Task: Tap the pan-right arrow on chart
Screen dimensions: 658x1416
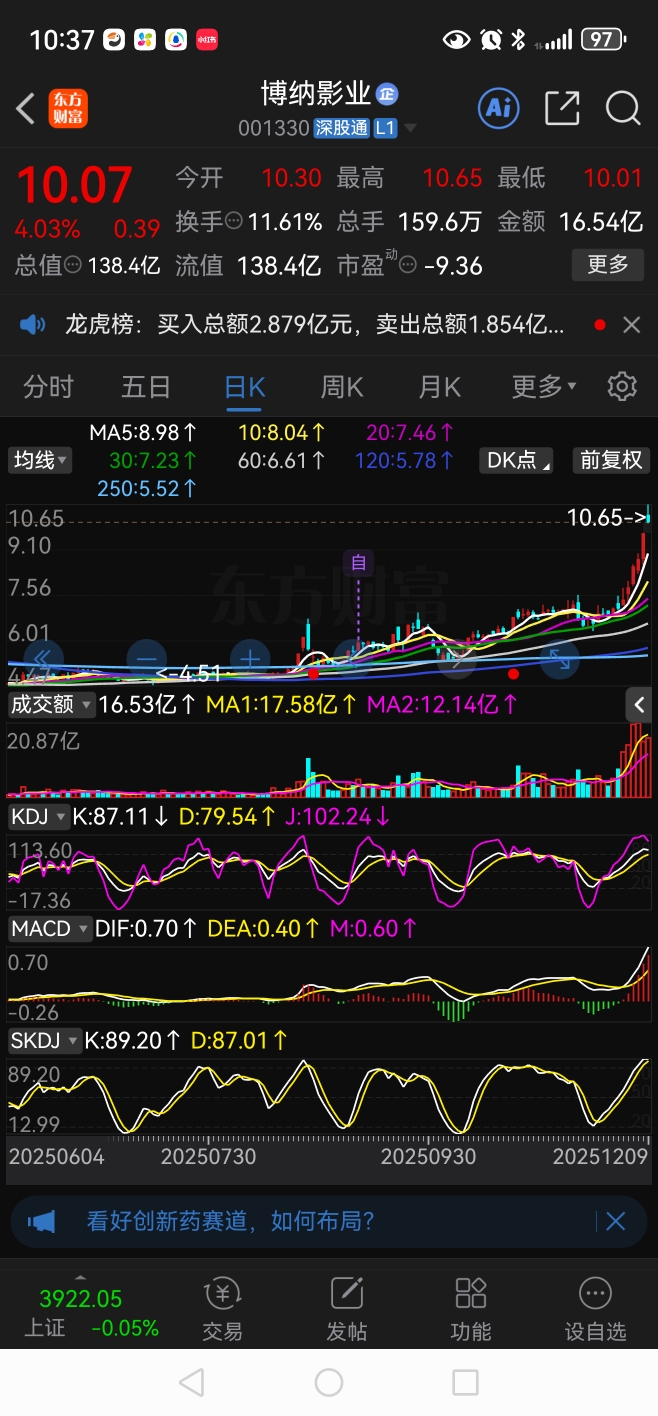Action: pyautogui.click(x=455, y=659)
